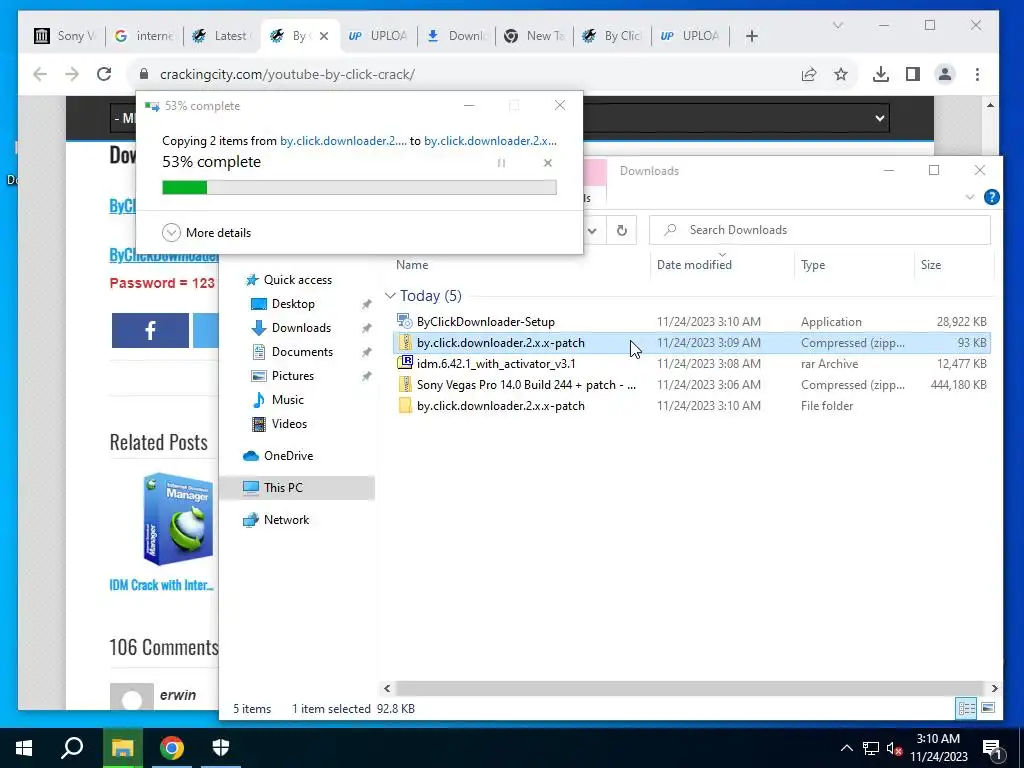Select Sony Vegas Pro 14.0 zip file
1024x768 pixels.
[526, 385]
